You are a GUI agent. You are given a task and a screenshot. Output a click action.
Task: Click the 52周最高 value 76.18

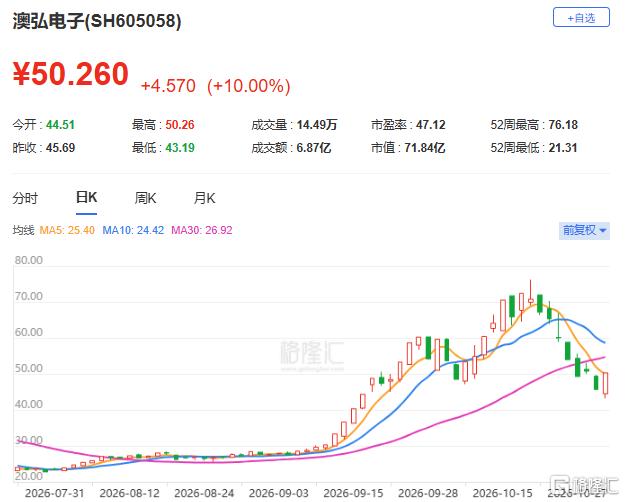(563, 125)
